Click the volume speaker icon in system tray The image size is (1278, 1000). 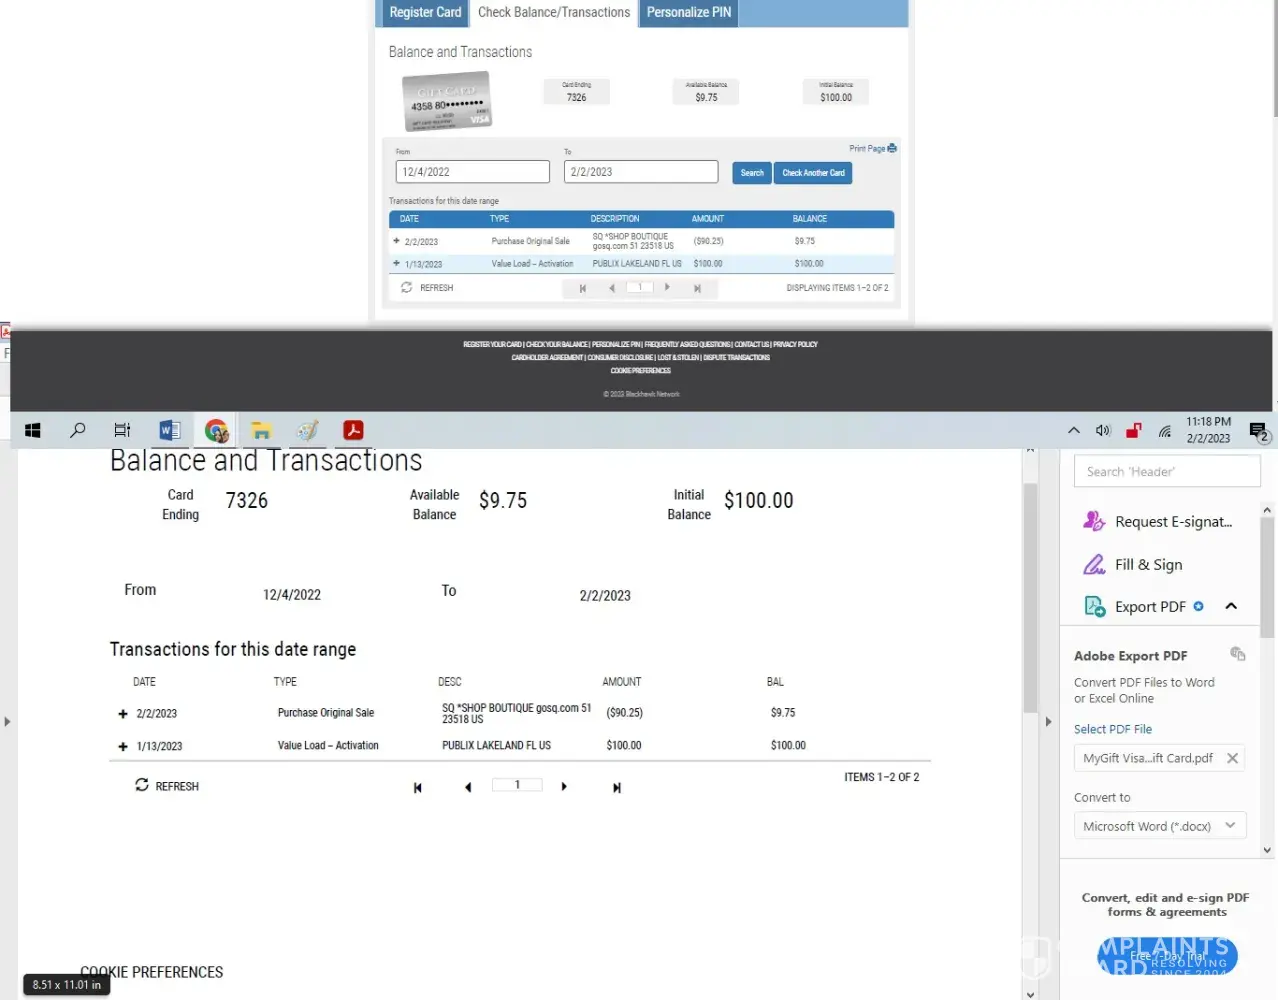pos(1103,431)
